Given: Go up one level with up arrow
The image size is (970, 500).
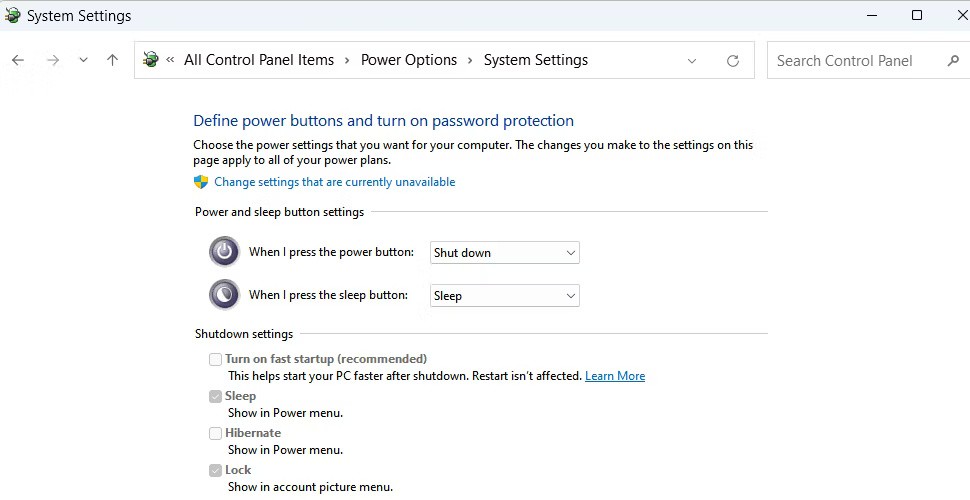Looking at the screenshot, I should click(x=112, y=60).
